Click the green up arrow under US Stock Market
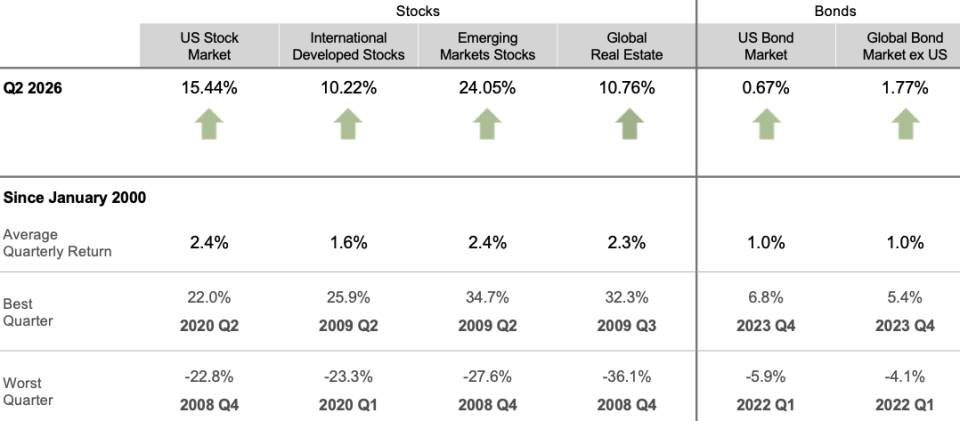Viewport: 960px width, 421px height. tap(209, 124)
